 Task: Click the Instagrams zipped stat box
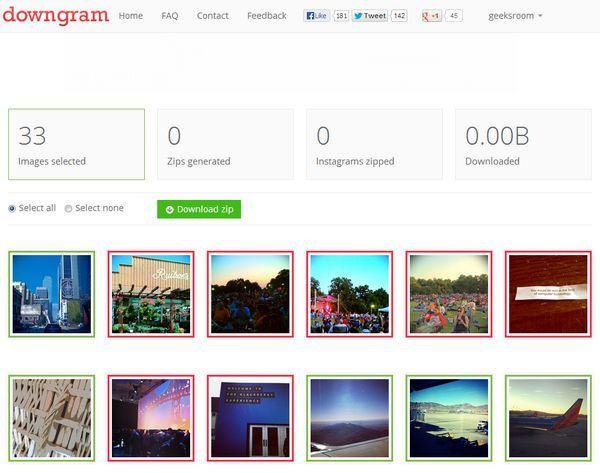pyautogui.click(x=374, y=144)
